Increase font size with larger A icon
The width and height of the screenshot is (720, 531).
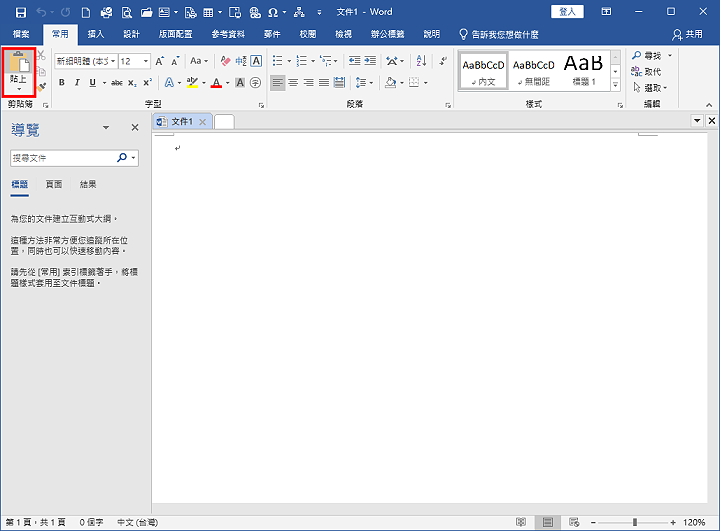[x=159, y=61]
